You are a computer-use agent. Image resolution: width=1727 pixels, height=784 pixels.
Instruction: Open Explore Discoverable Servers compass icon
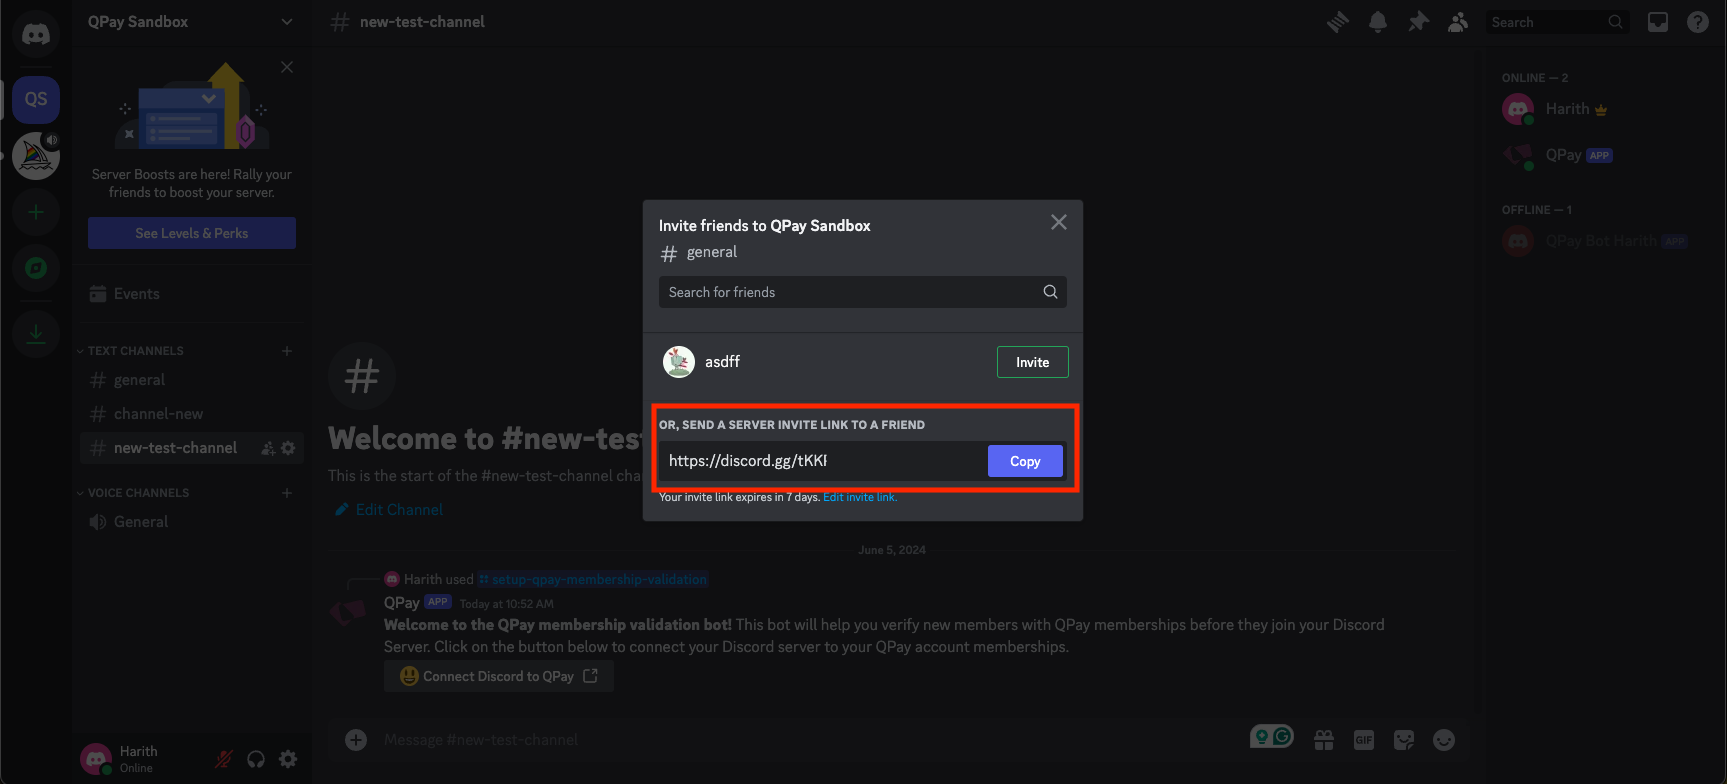point(36,268)
